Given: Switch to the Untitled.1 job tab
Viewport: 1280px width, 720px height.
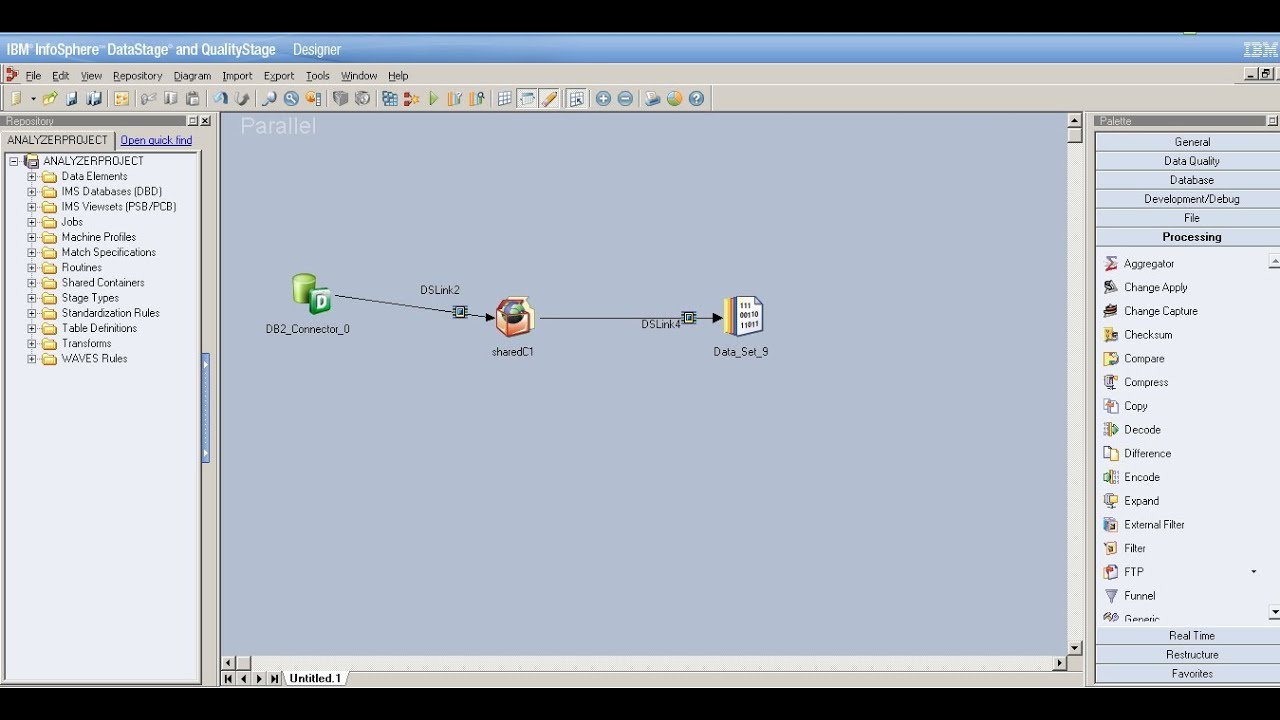Looking at the screenshot, I should [315, 678].
